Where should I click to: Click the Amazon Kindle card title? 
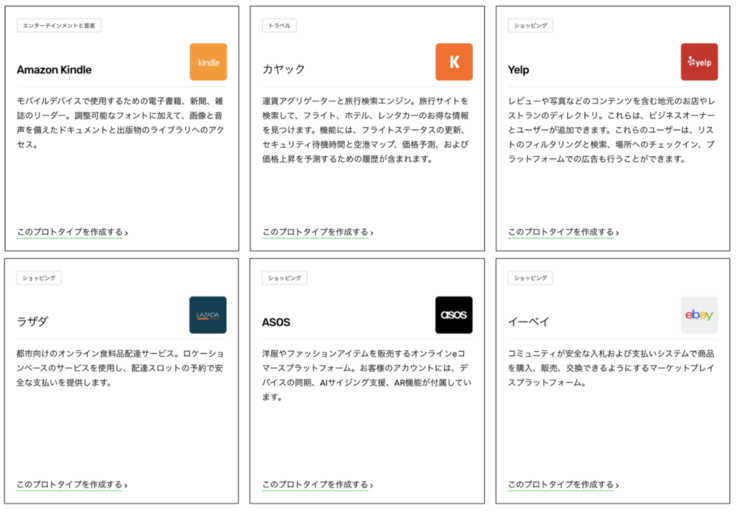(62, 69)
